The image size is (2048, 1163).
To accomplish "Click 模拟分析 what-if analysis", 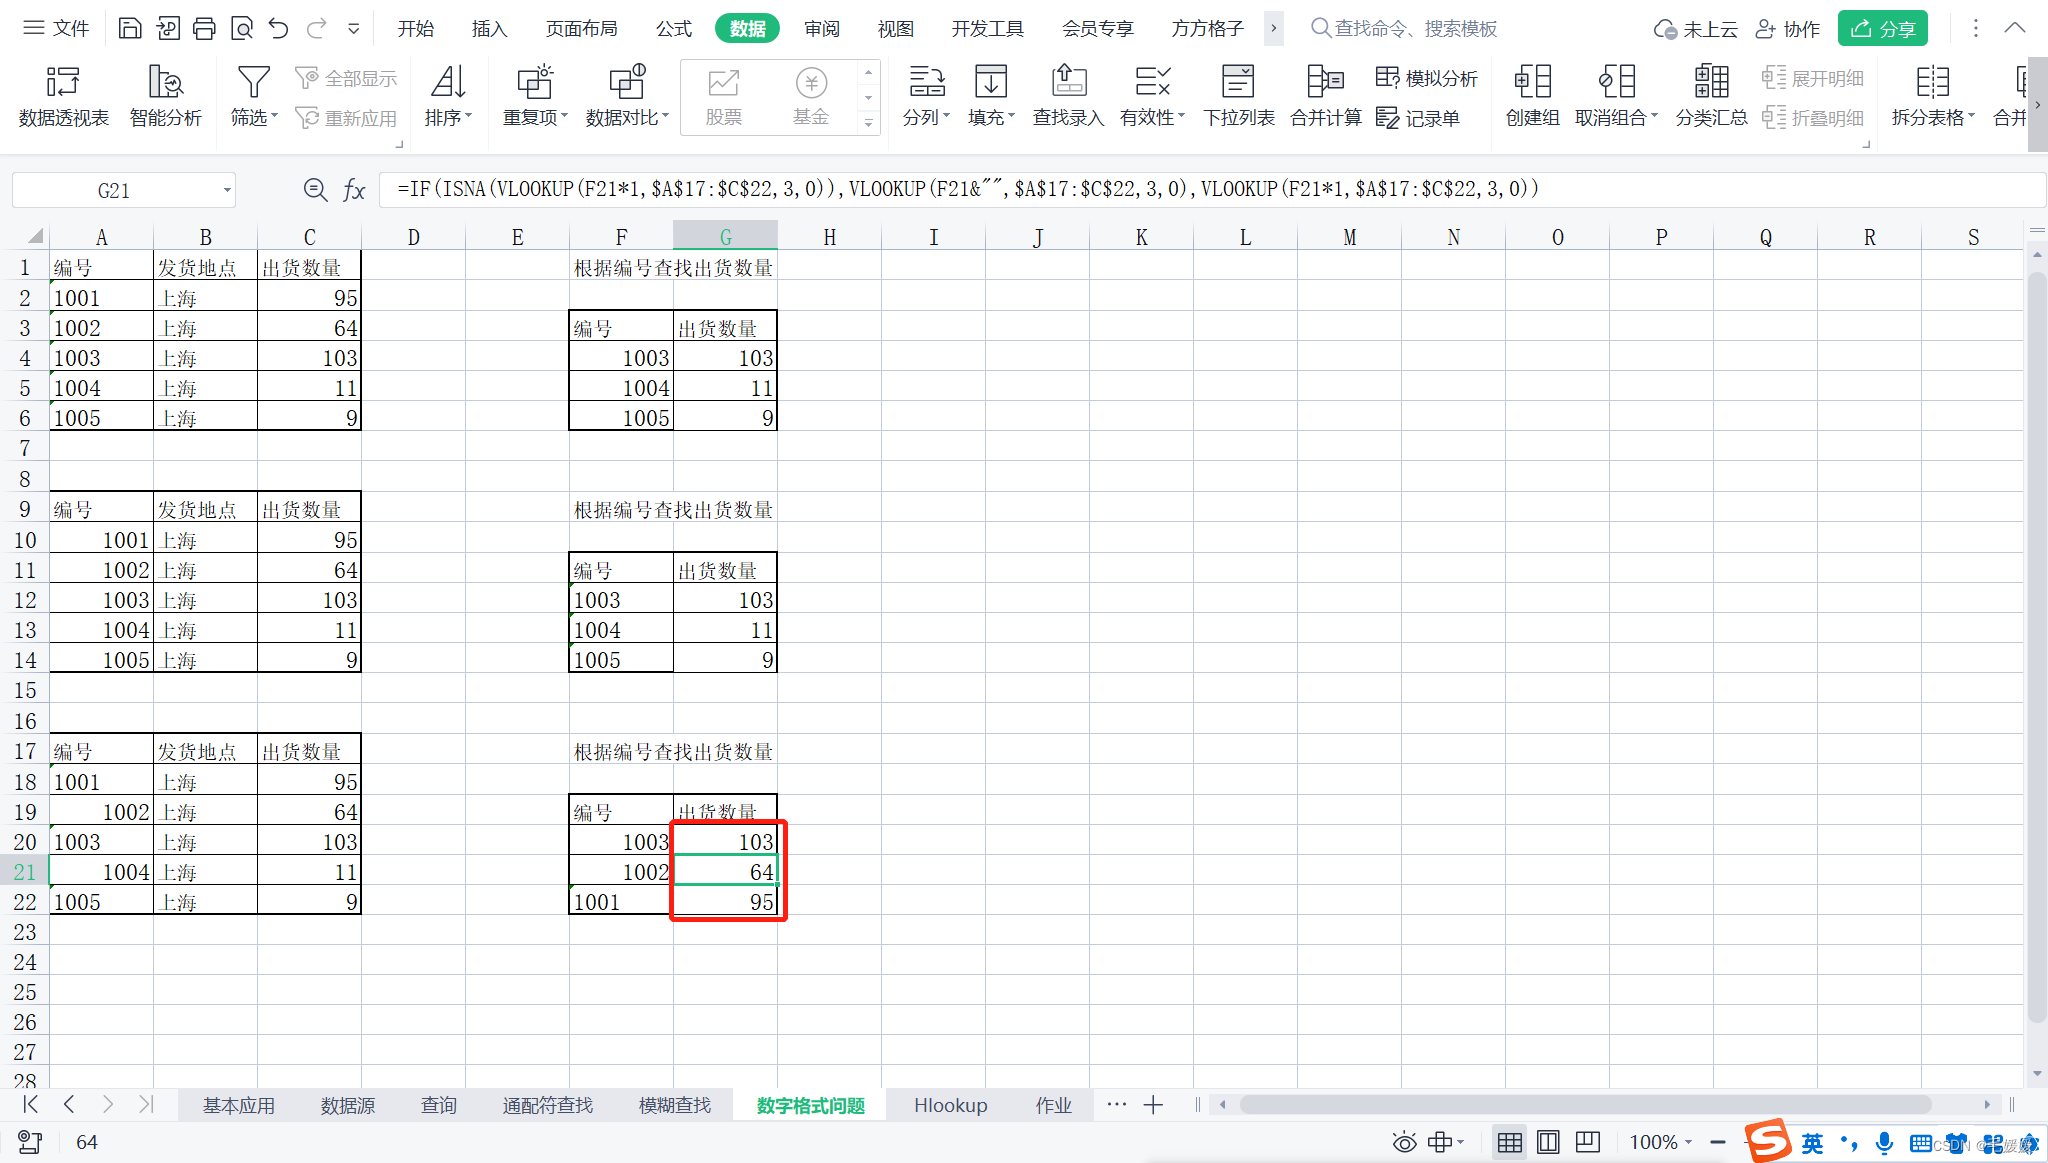I will coord(1427,78).
